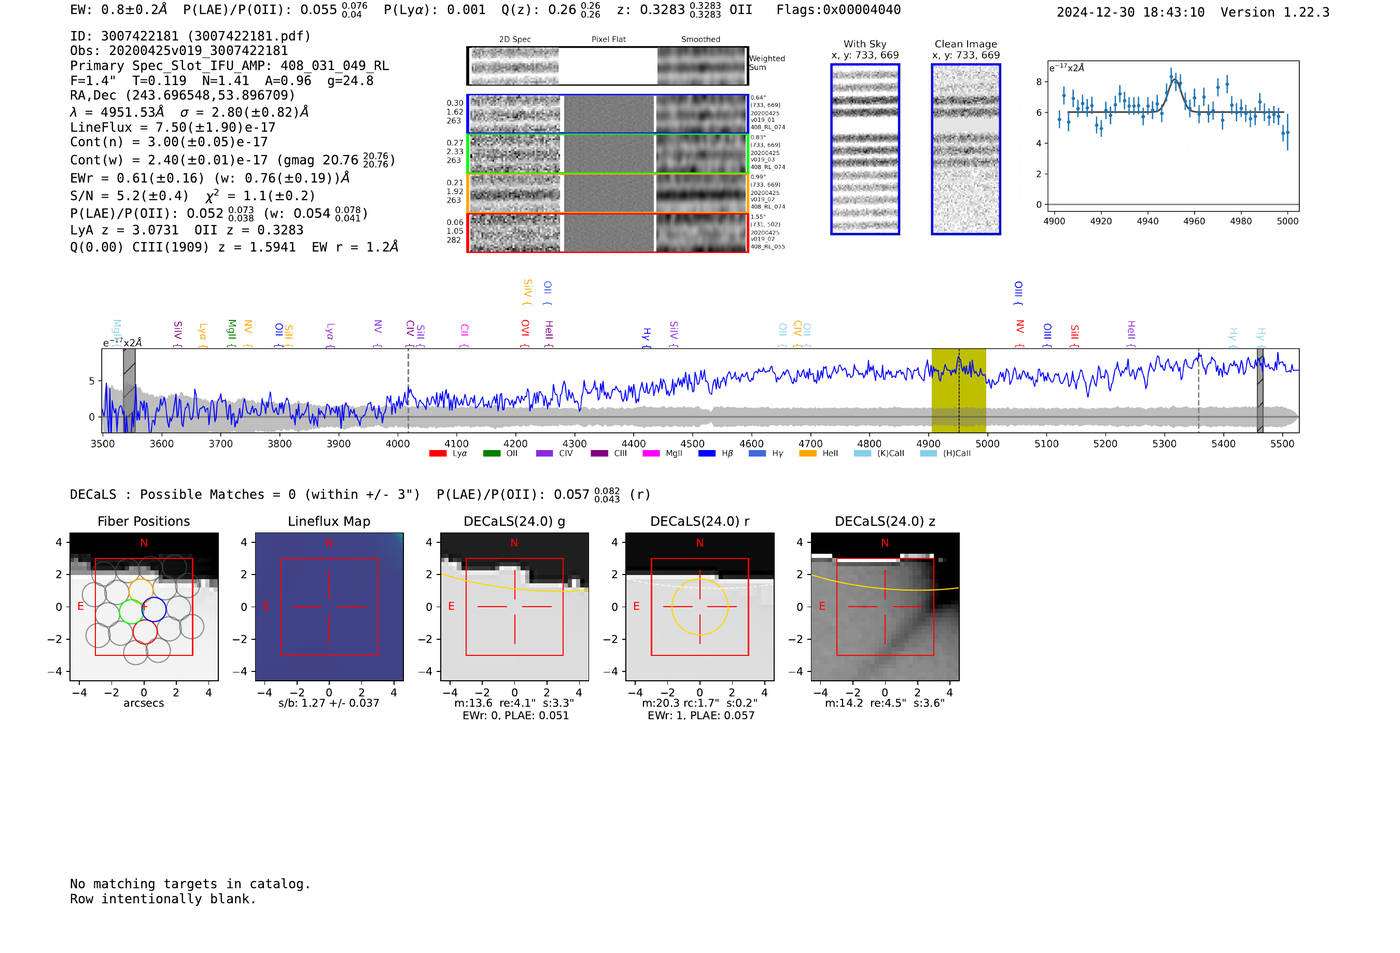Select 'No matching targets in catalog.' text

point(190,884)
